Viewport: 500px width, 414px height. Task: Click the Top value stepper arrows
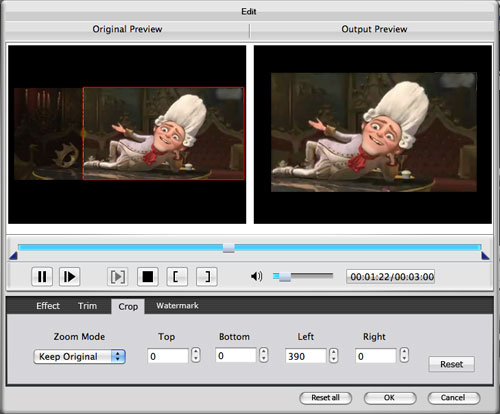(x=196, y=355)
